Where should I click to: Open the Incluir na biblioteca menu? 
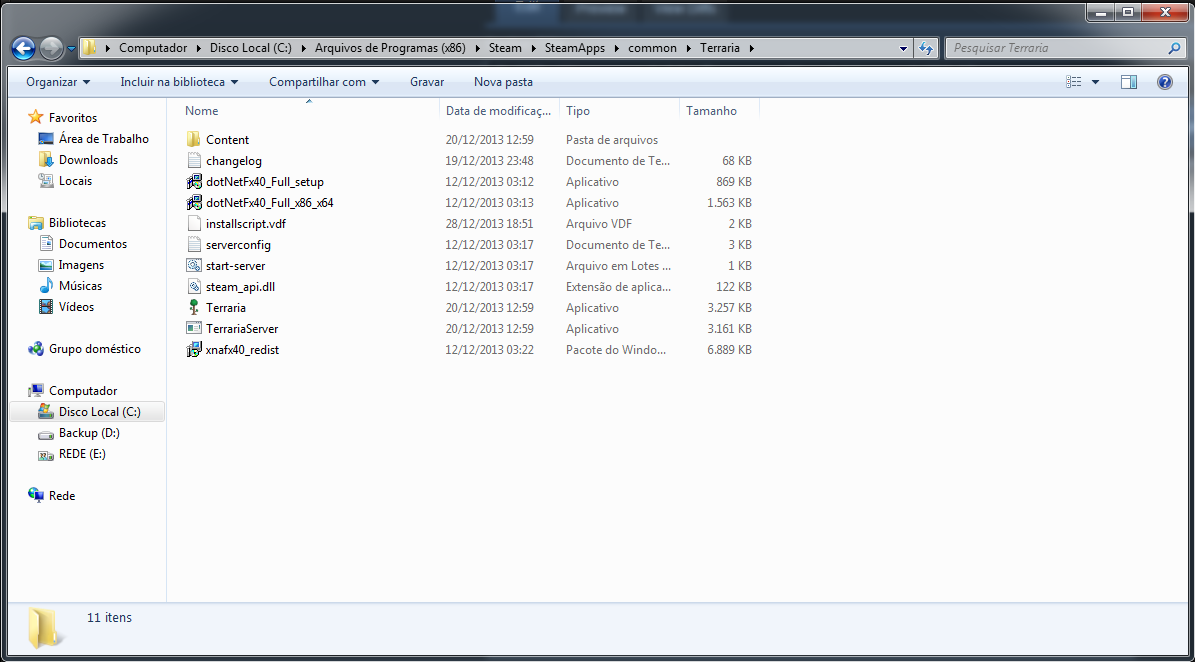[179, 82]
